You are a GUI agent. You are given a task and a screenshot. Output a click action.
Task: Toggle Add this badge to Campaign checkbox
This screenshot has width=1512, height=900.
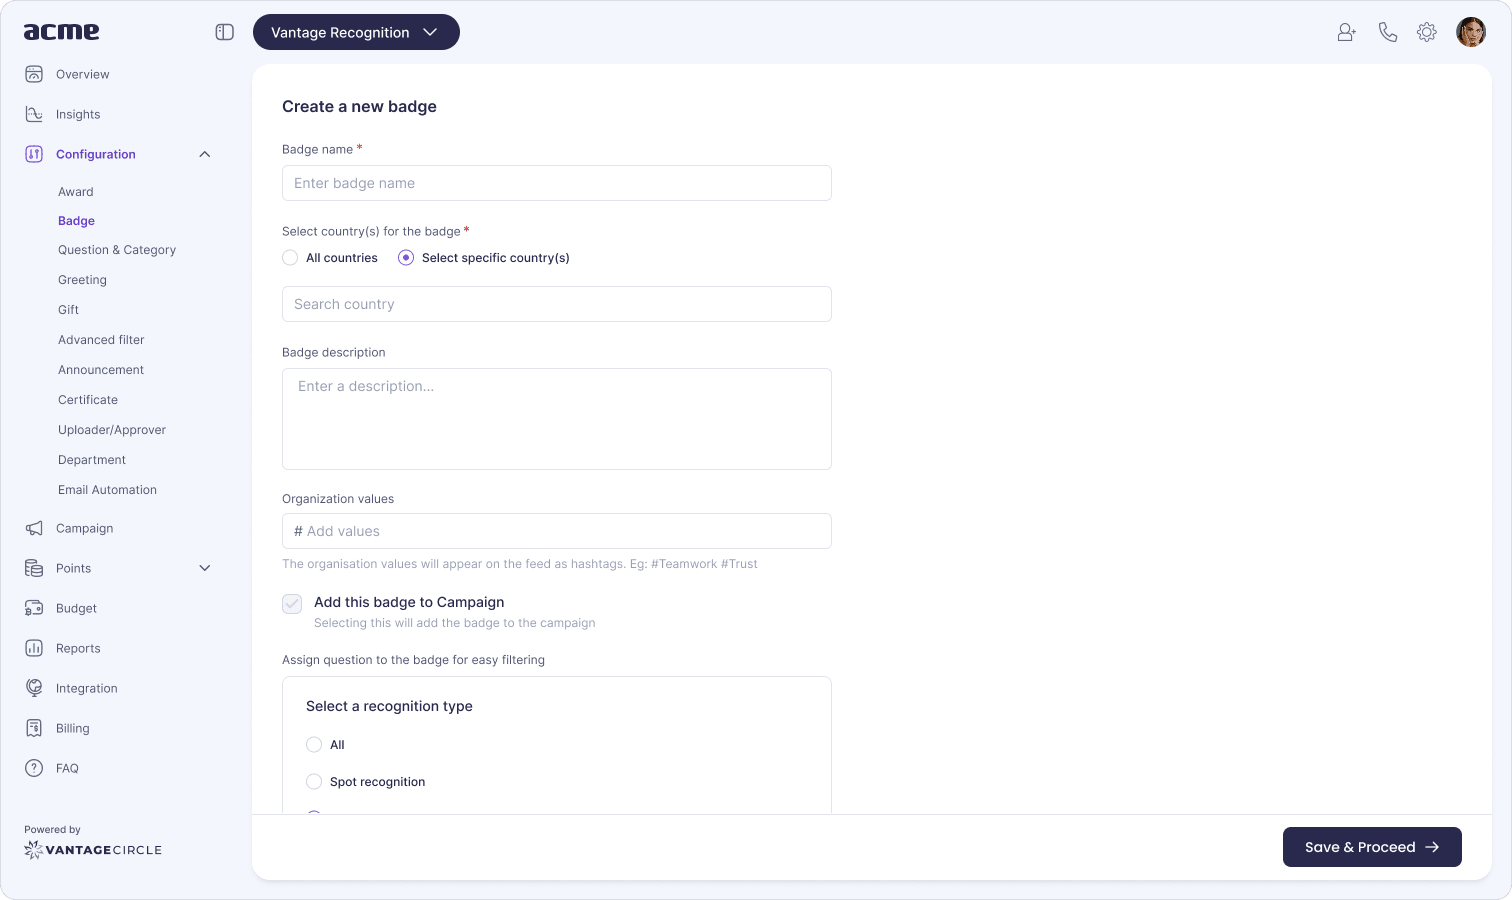(292, 603)
